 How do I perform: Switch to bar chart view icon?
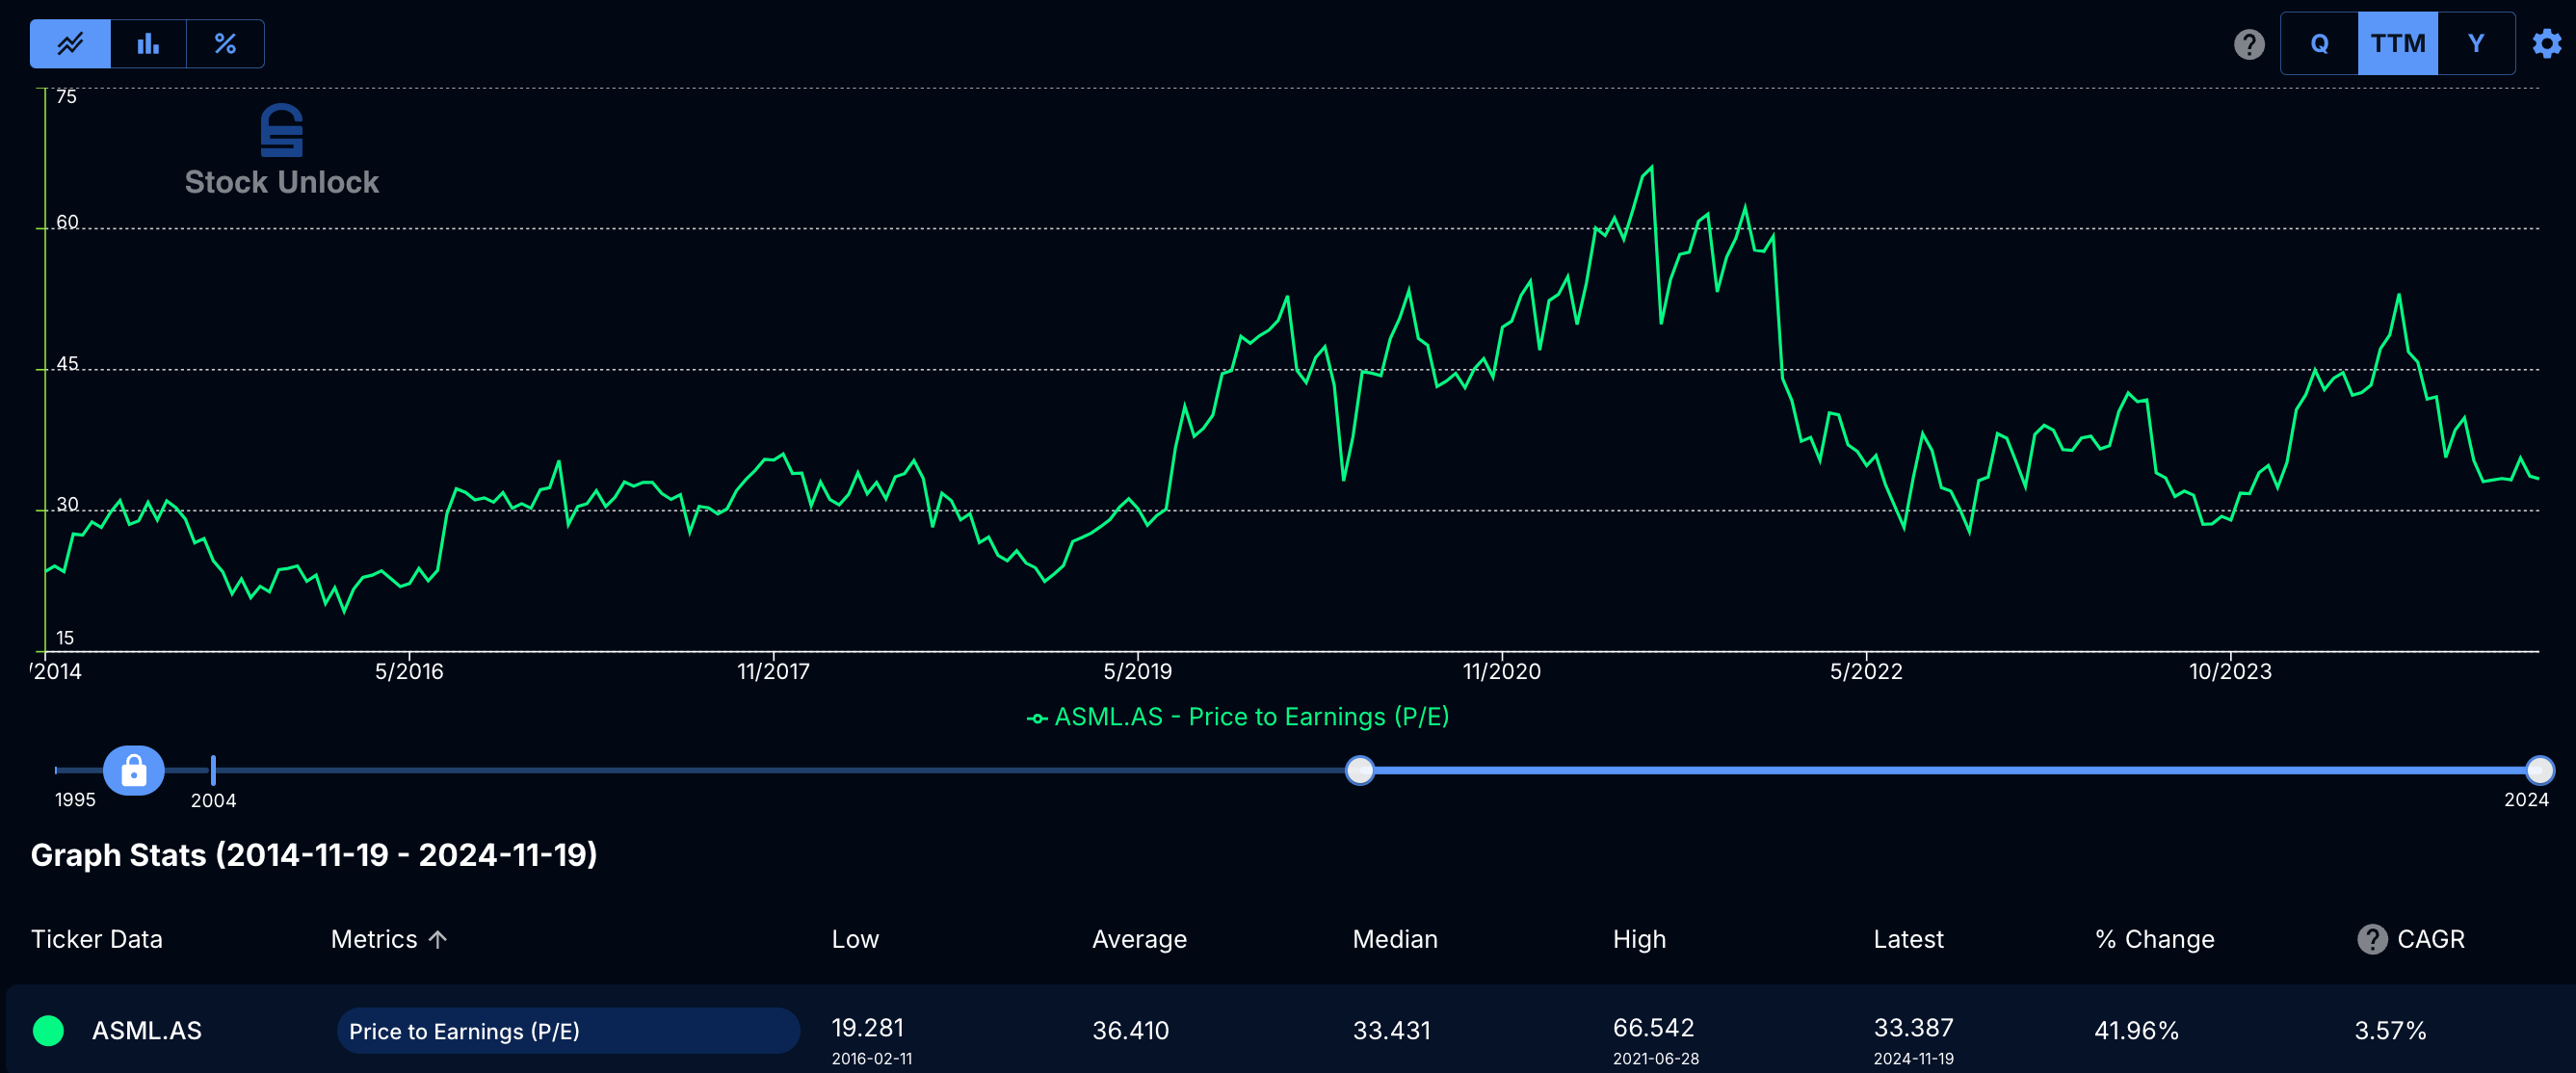coord(148,44)
